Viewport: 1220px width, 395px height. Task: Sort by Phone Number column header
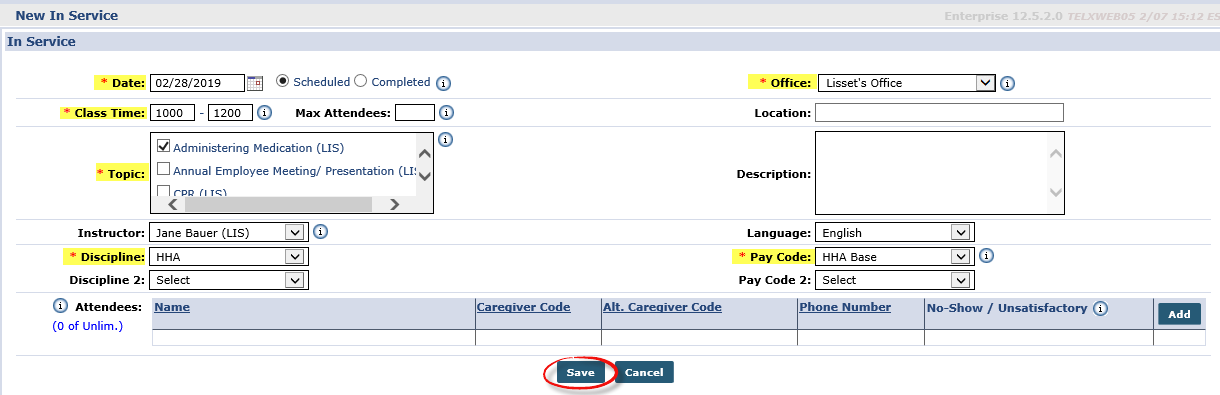[845, 307]
